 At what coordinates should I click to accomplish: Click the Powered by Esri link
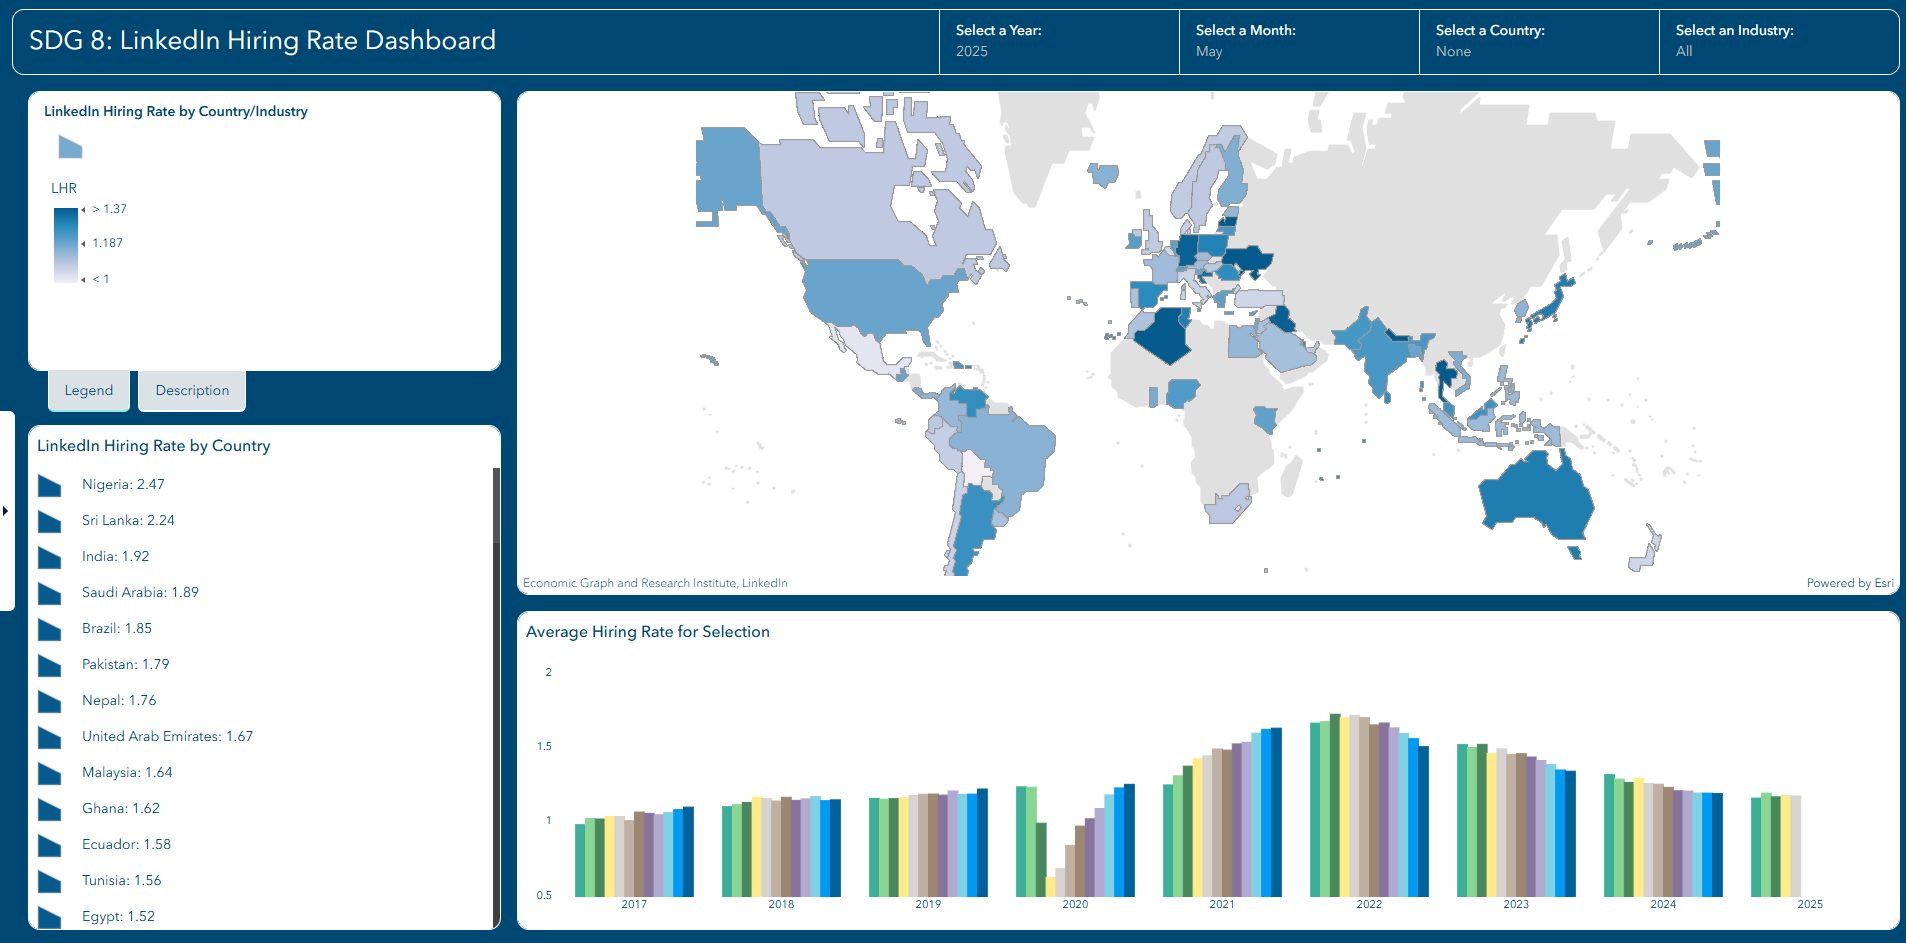(x=1849, y=583)
